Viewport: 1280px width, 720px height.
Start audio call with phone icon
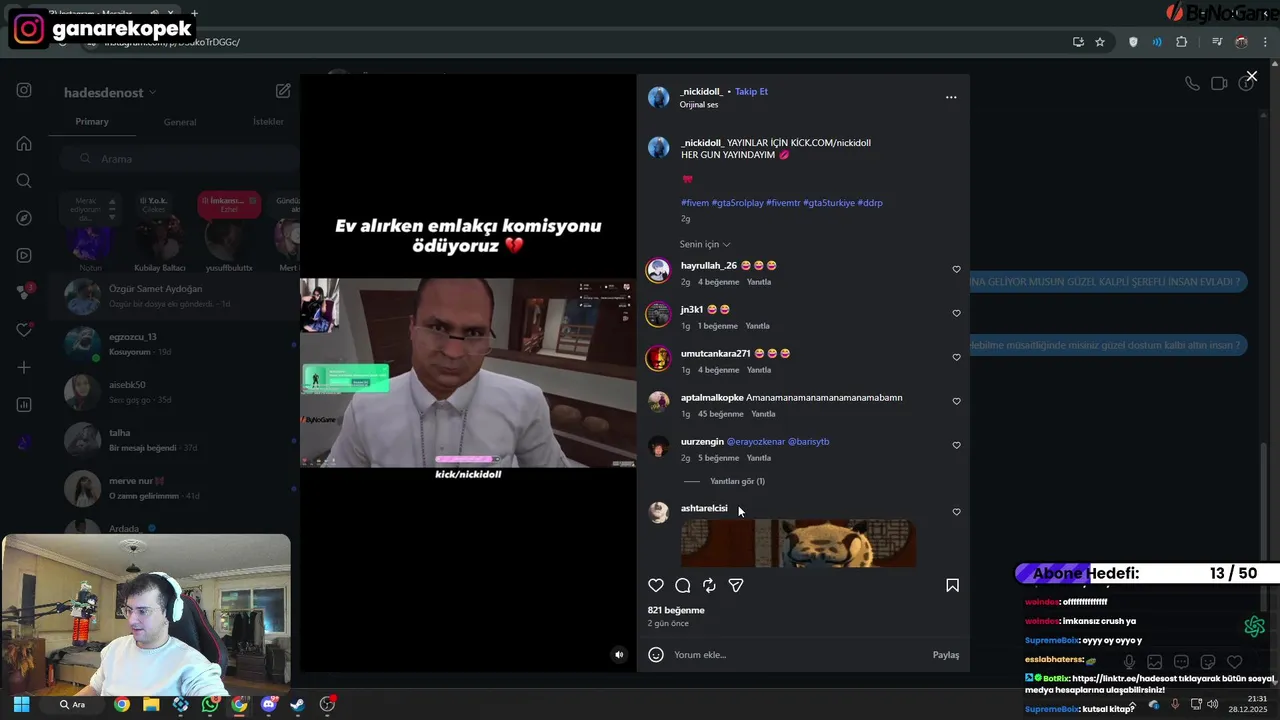(1192, 84)
